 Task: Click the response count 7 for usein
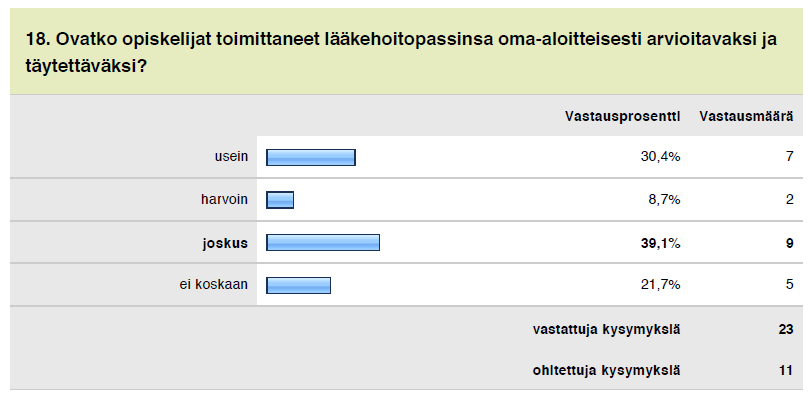pos(789,157)
